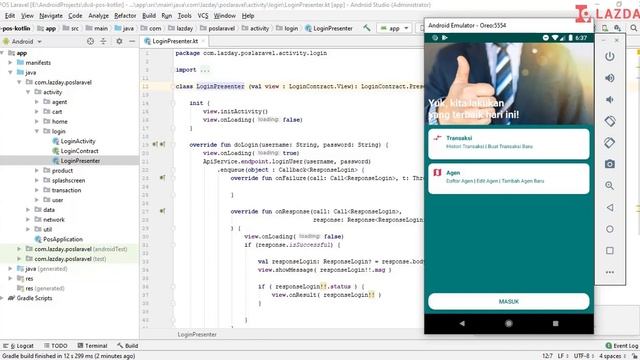This screenshot has height=360, width=640.
Task: Collapse the login package
Action: [37, 131]
